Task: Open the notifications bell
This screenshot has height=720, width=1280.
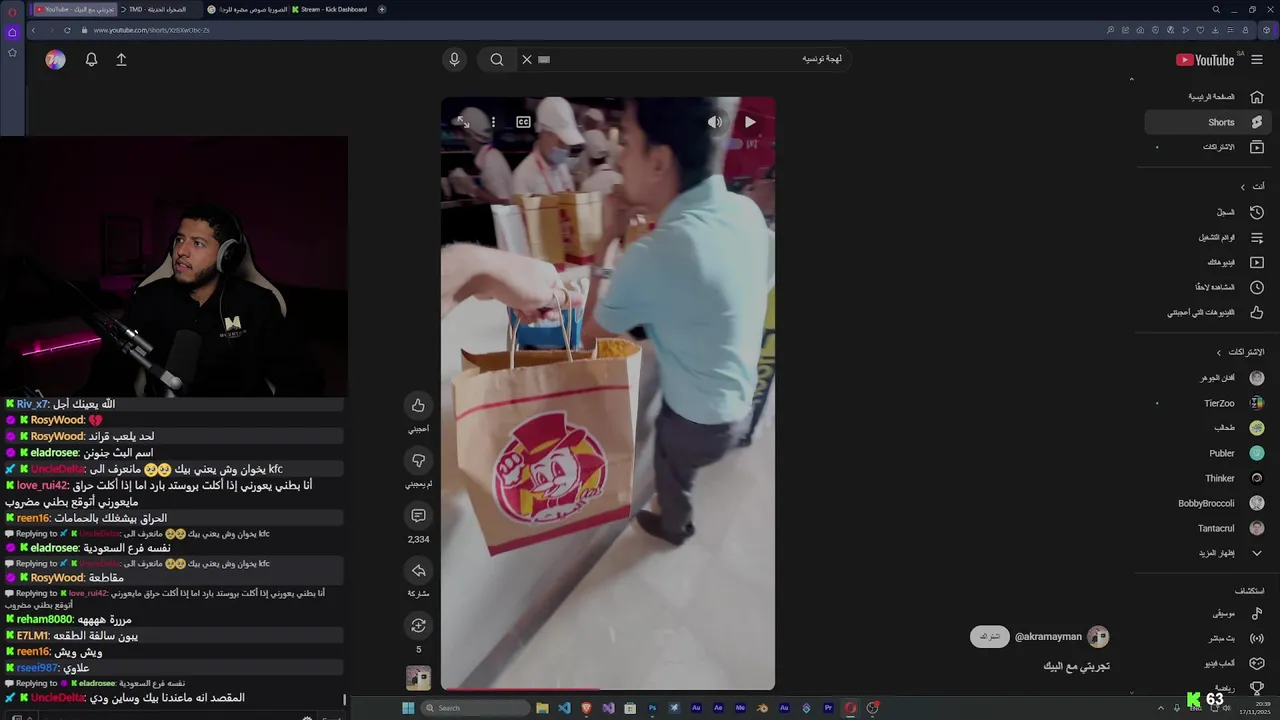Action: (91, 60)
